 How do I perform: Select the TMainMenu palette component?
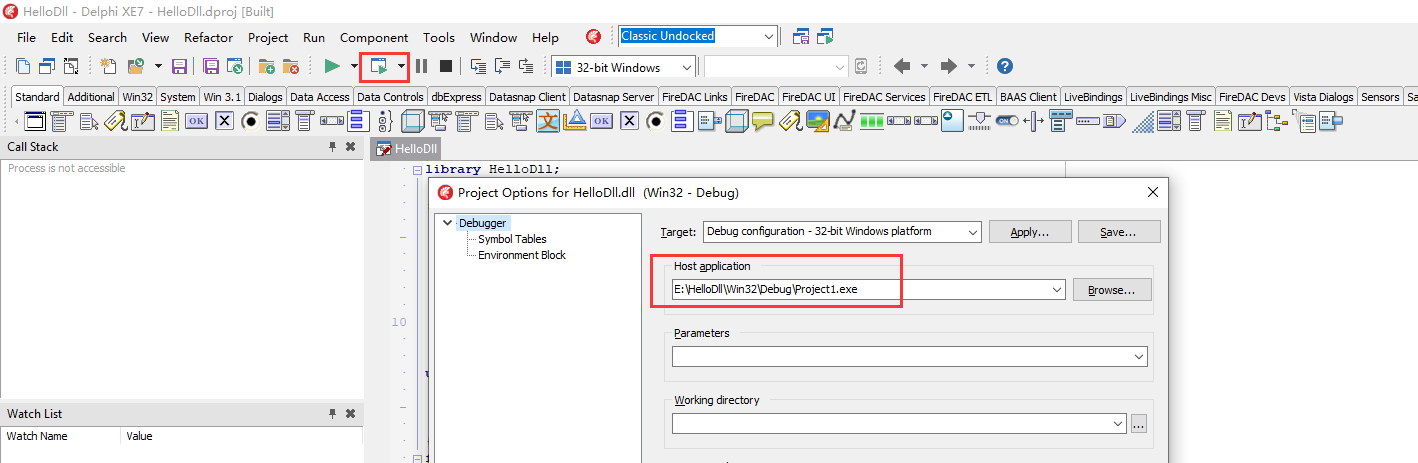coord(62,121)
